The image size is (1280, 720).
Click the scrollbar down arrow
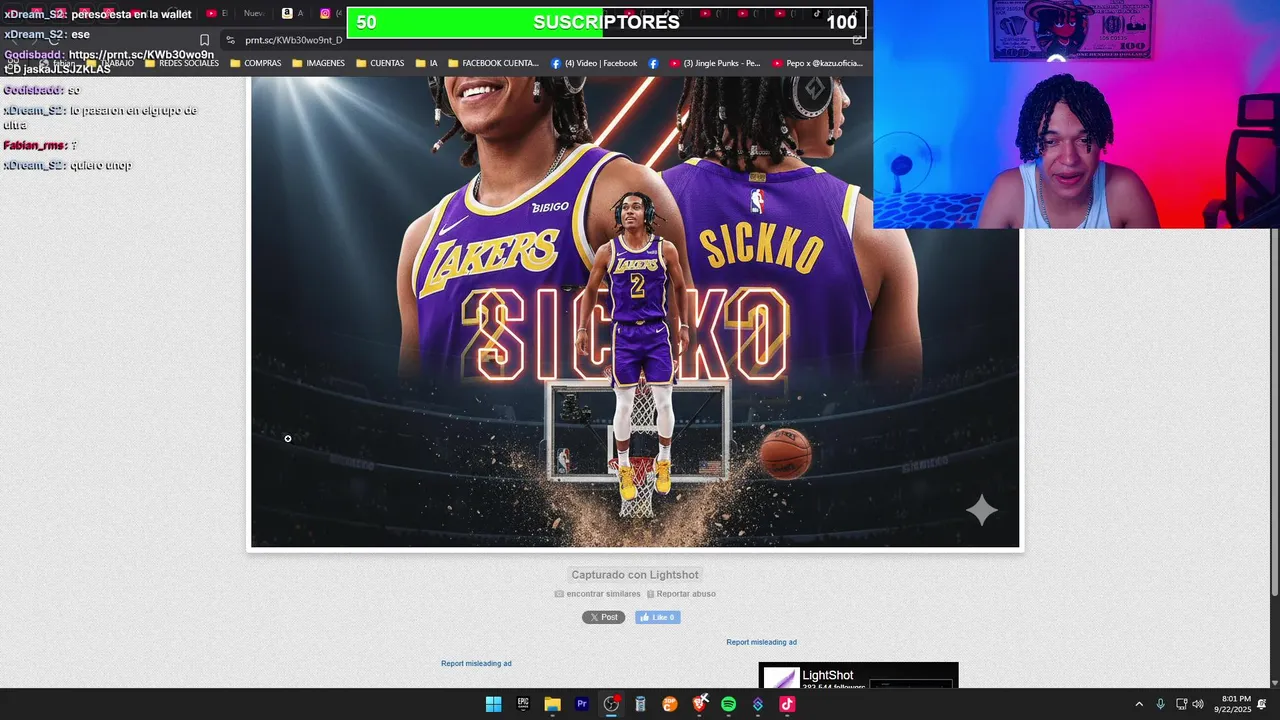click(1274, 683)
